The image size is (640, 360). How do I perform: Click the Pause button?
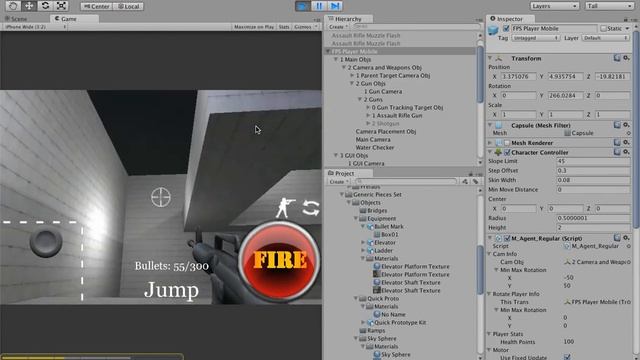[319, 6]
